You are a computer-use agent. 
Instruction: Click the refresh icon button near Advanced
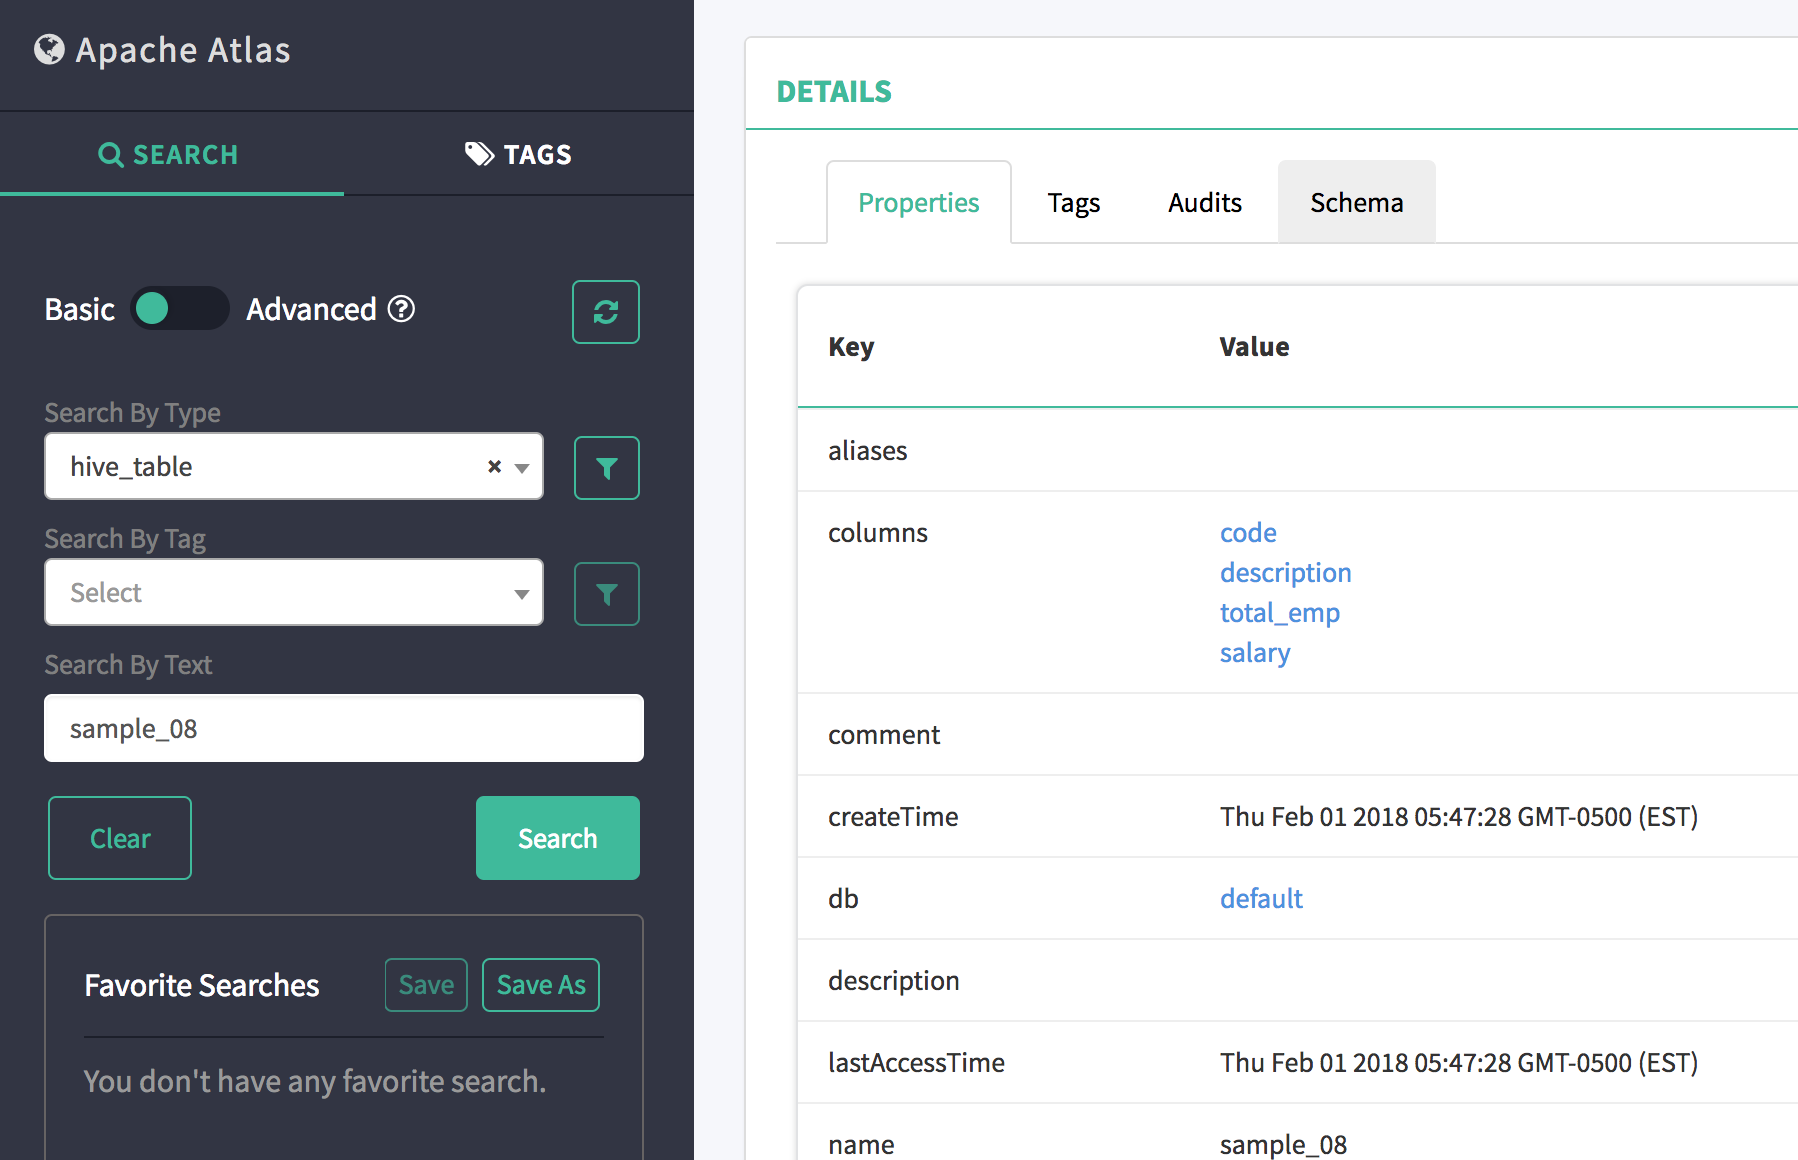pos(606,312)
